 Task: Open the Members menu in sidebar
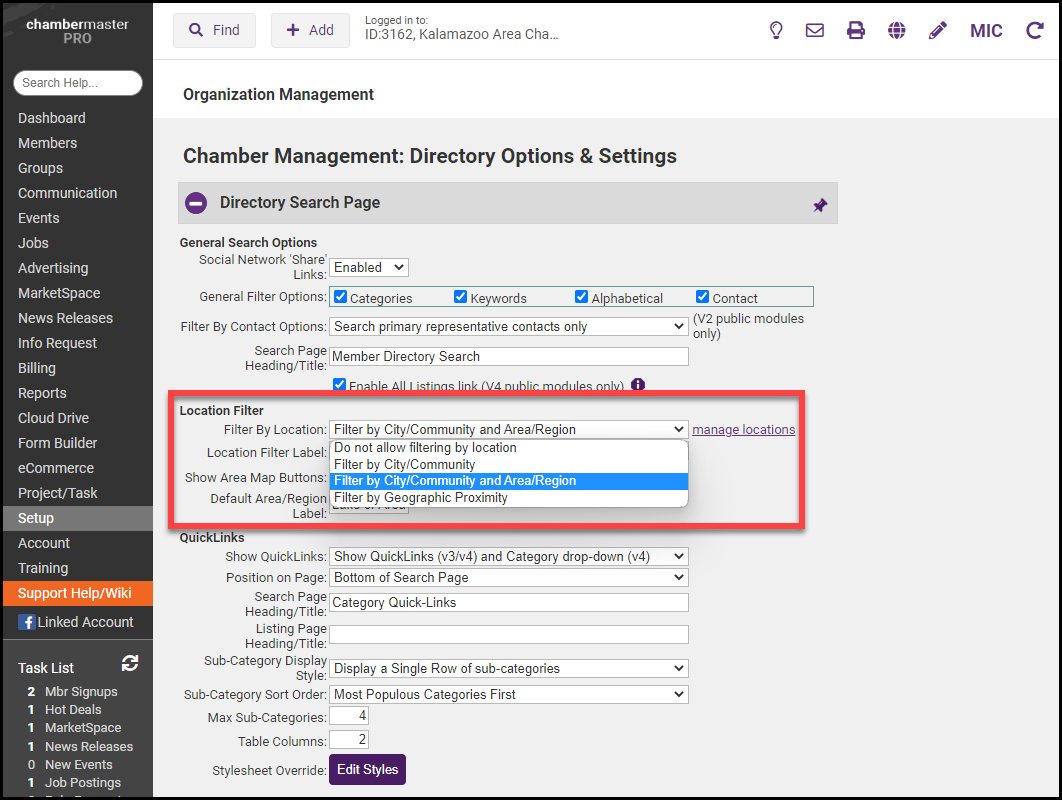pyautogui.click(x=47, y=143)
